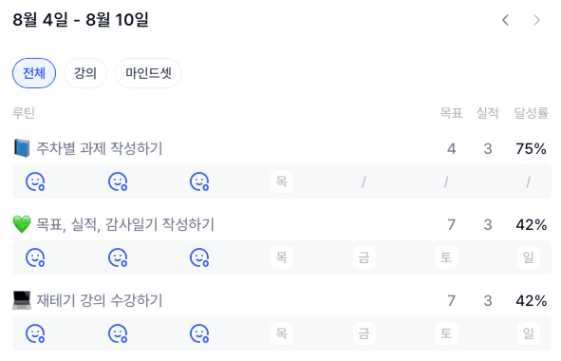The width and height of the screenshot is (561, 361).
Task: Click first smiley in 주차별 과제 작성하기 row
Action: tap(35, 182)
